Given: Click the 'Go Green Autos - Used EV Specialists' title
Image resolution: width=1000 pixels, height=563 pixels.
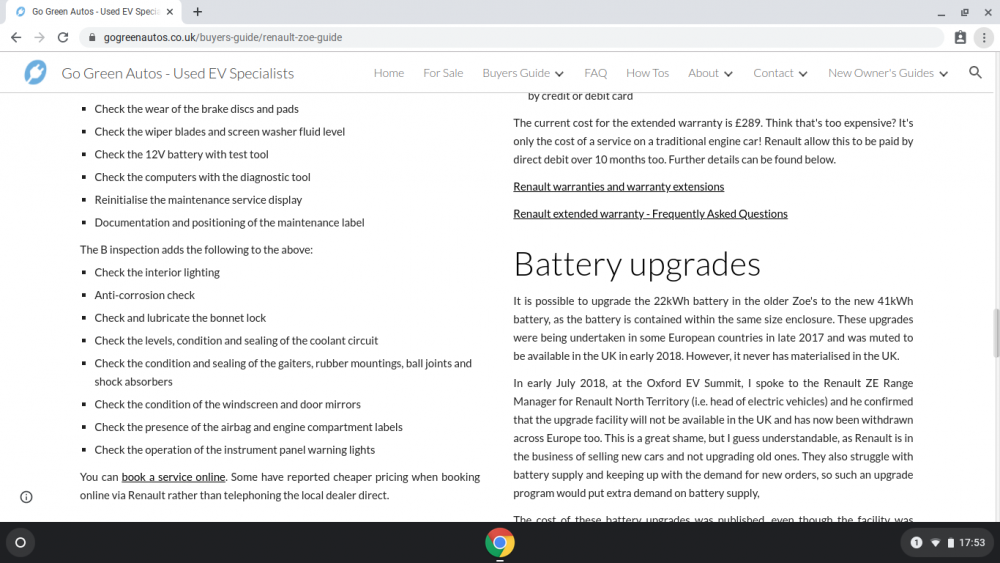Looking at the screenshot, I should click(178, 73).
